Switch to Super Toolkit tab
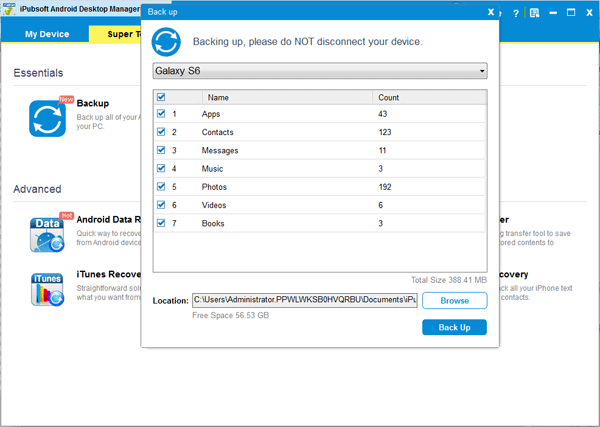This screenshot has width=600, height=427. (115, 34)
